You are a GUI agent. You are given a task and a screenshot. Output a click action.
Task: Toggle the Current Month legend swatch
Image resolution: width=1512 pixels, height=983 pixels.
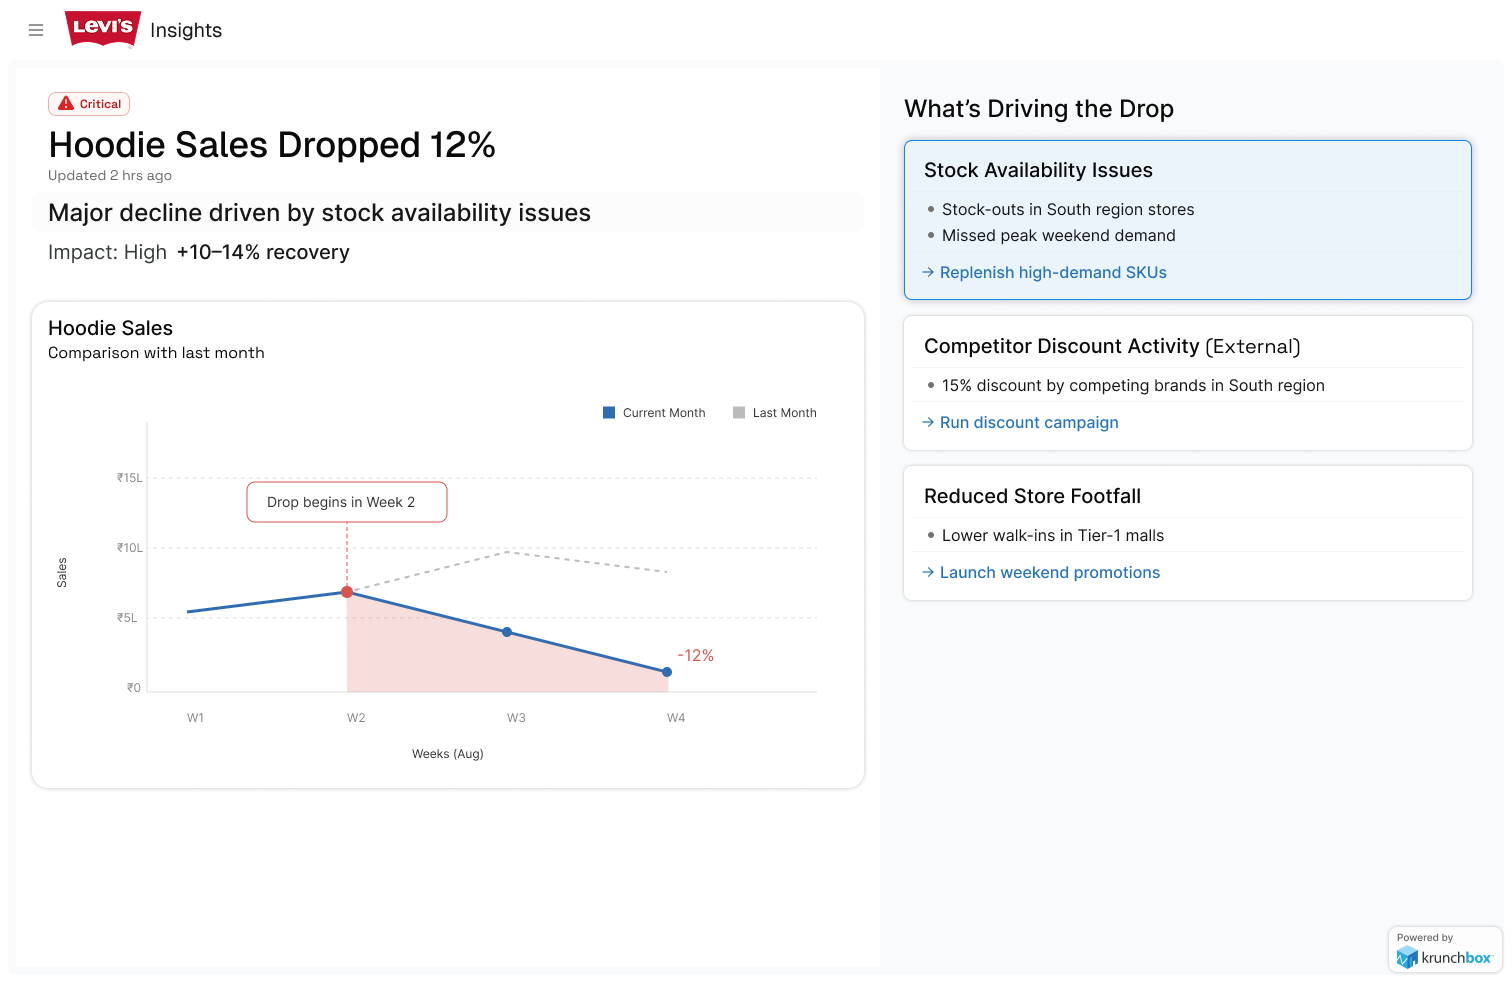pyautogui.click(x=609, y=412)
